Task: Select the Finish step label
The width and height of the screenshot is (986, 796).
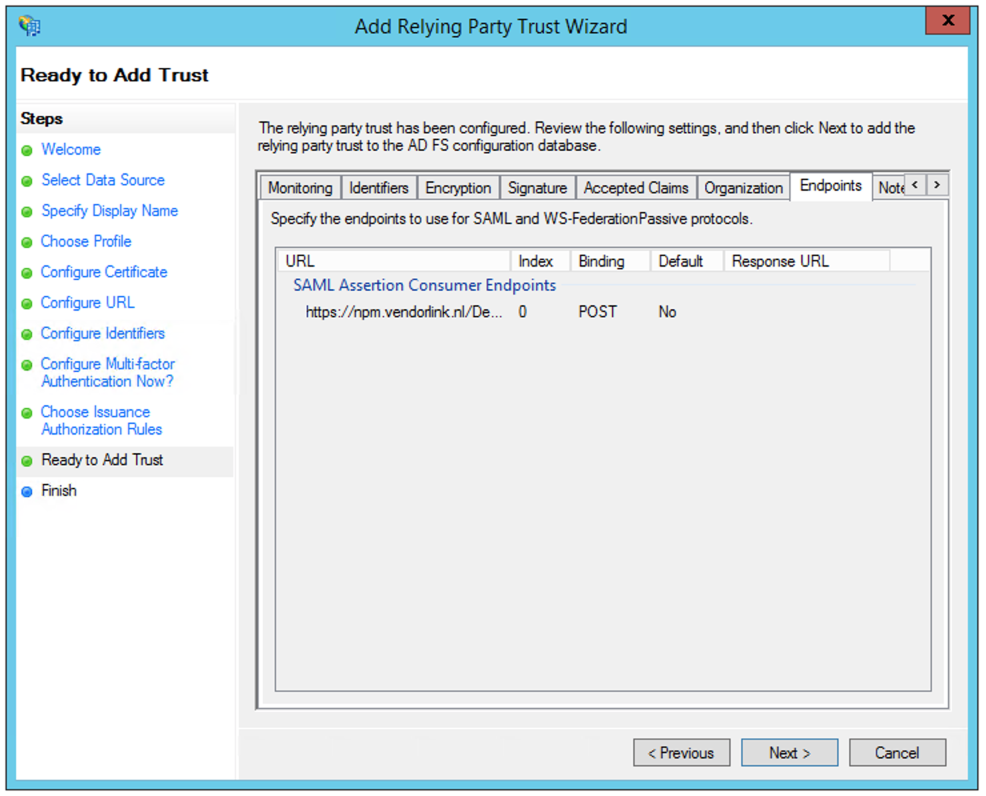Action: tap(59, 490)
